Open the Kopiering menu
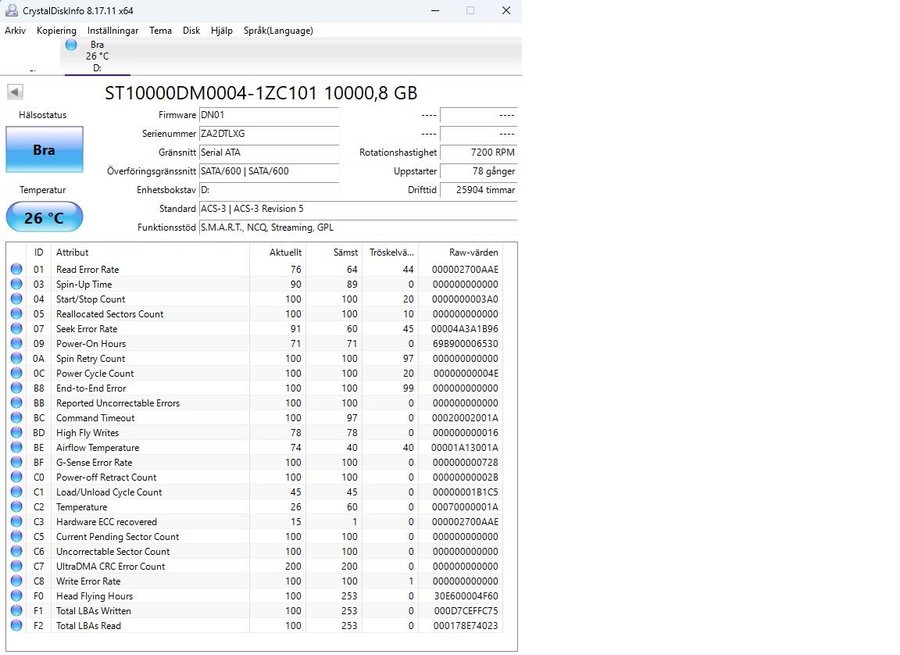 (56, 30)
